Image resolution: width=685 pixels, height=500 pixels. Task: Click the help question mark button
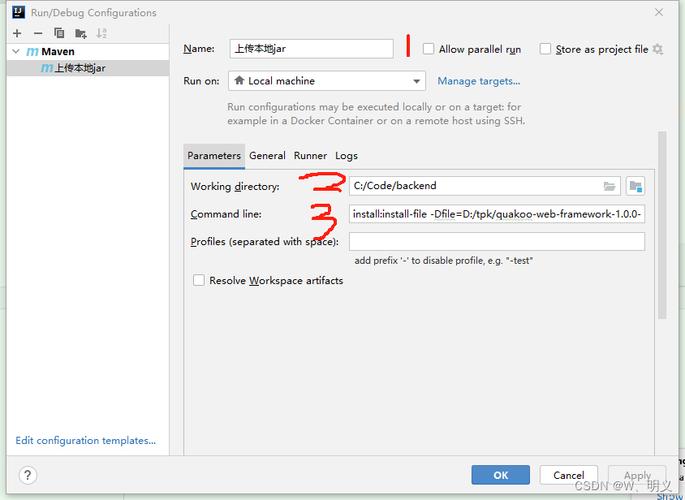28,475
